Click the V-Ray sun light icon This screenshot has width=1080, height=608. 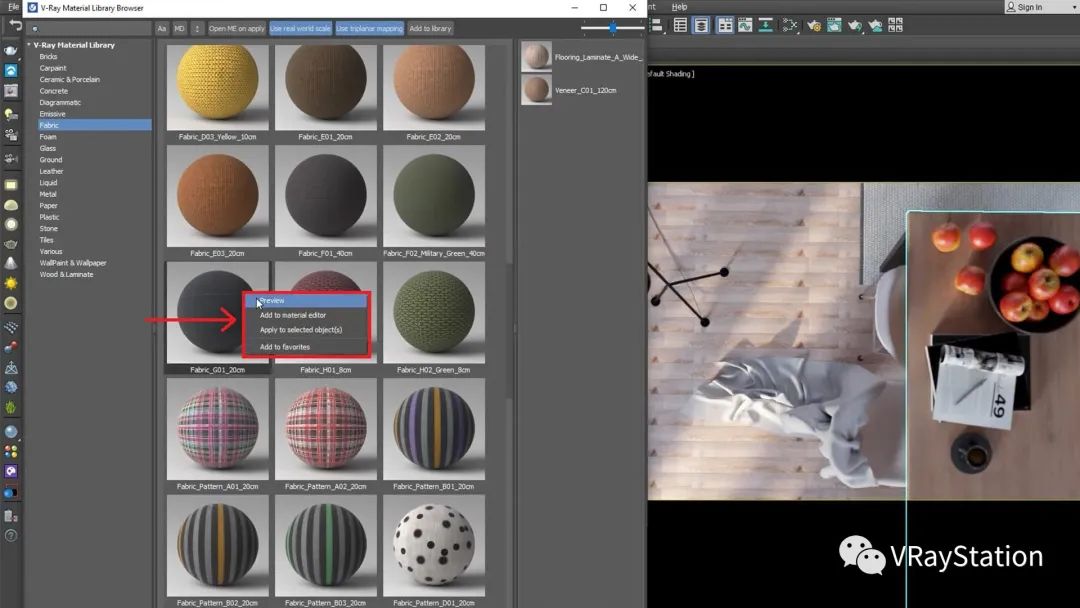11,284
